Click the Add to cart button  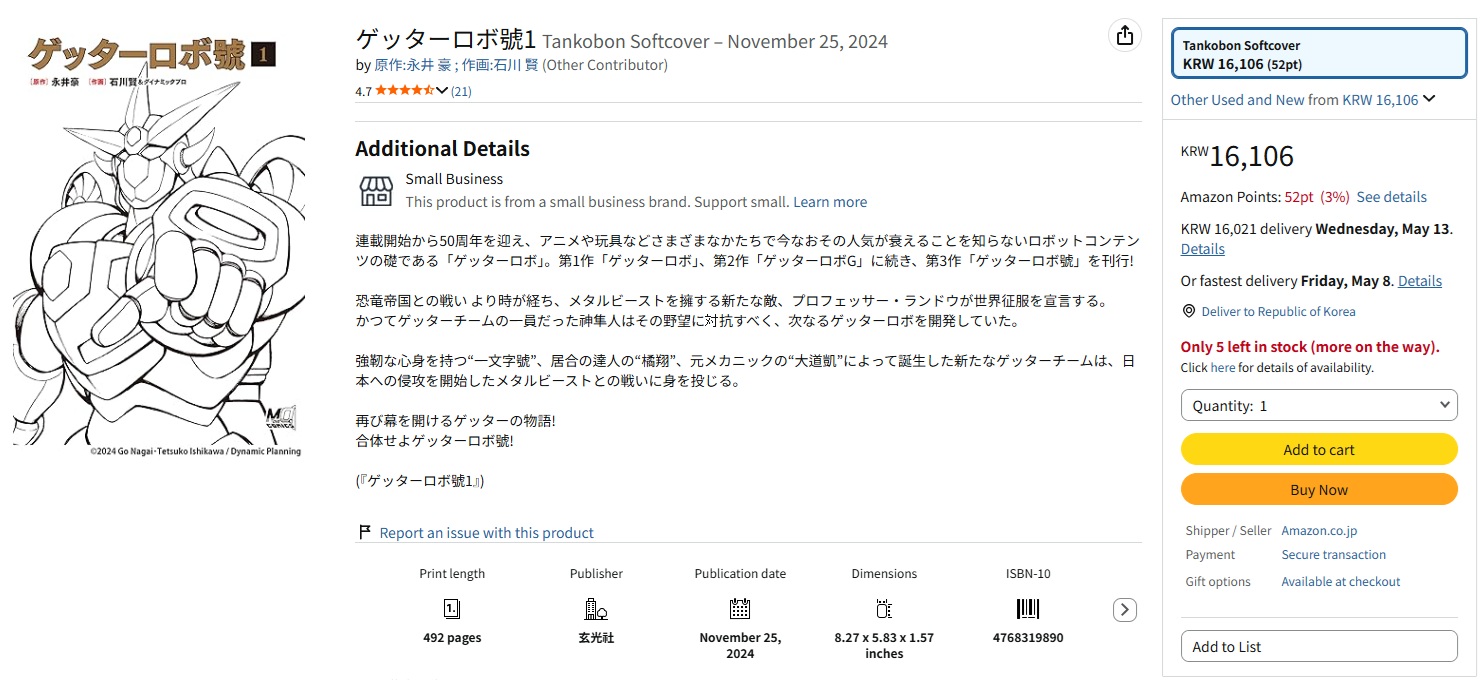pyautogui.click(x=1319, y=449)
